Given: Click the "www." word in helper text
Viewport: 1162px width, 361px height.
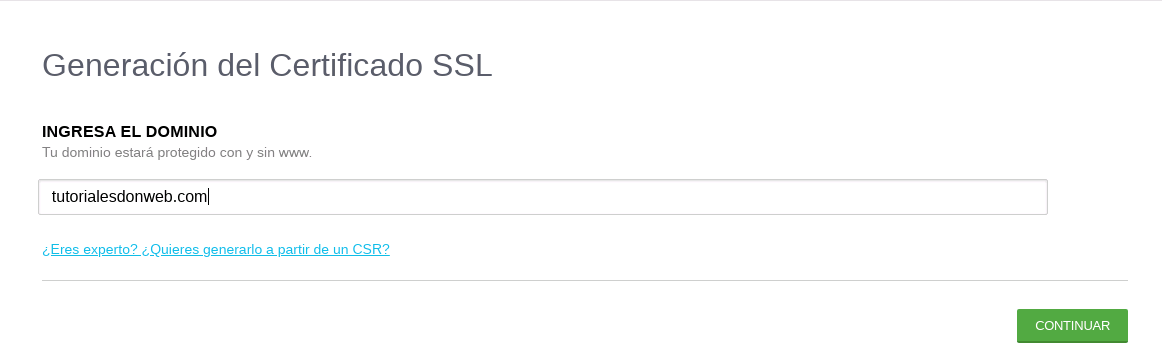Looking at the screenshot, I should coord(295,153).
